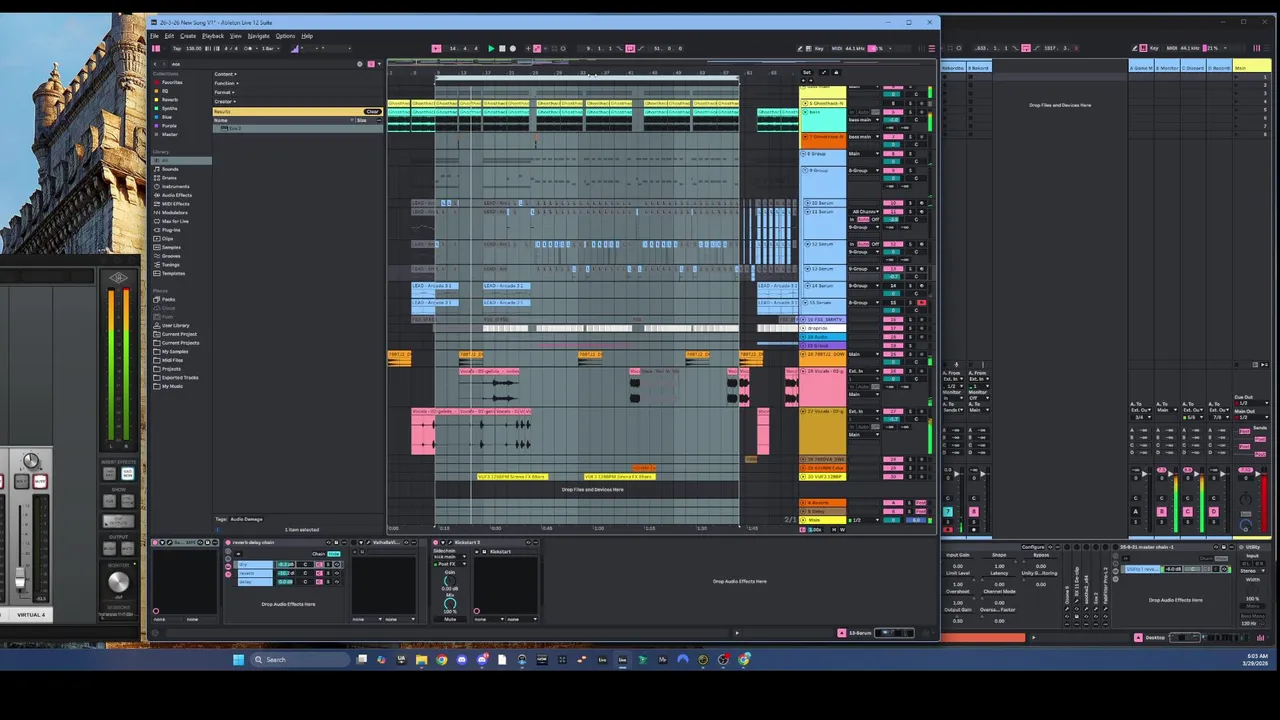Select Clips in the browser library
1280x720 pixels.
coord(168,239)
